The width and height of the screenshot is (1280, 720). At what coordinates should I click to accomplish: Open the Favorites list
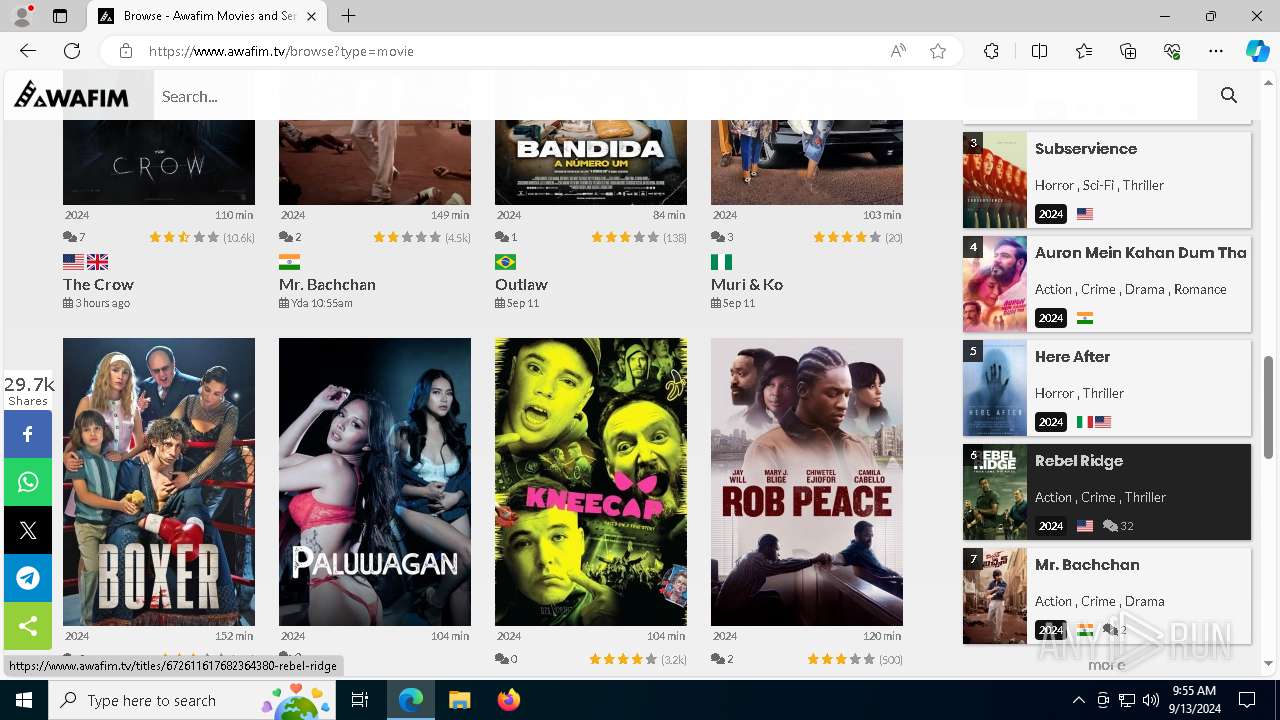click(1084, 51)
